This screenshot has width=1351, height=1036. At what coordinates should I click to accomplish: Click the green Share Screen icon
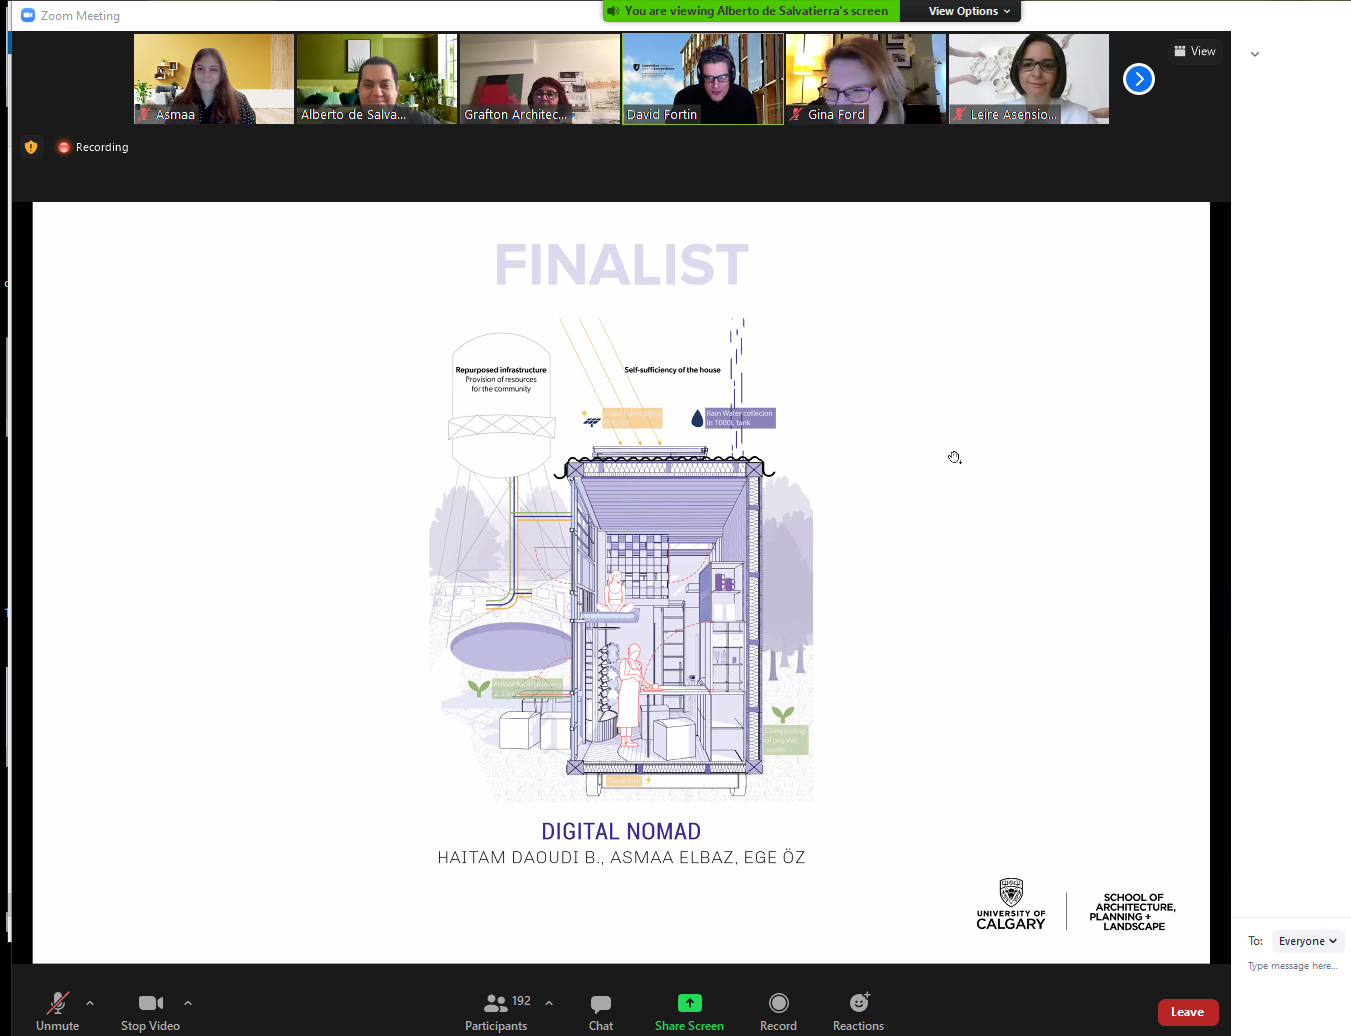[689, 1003]
